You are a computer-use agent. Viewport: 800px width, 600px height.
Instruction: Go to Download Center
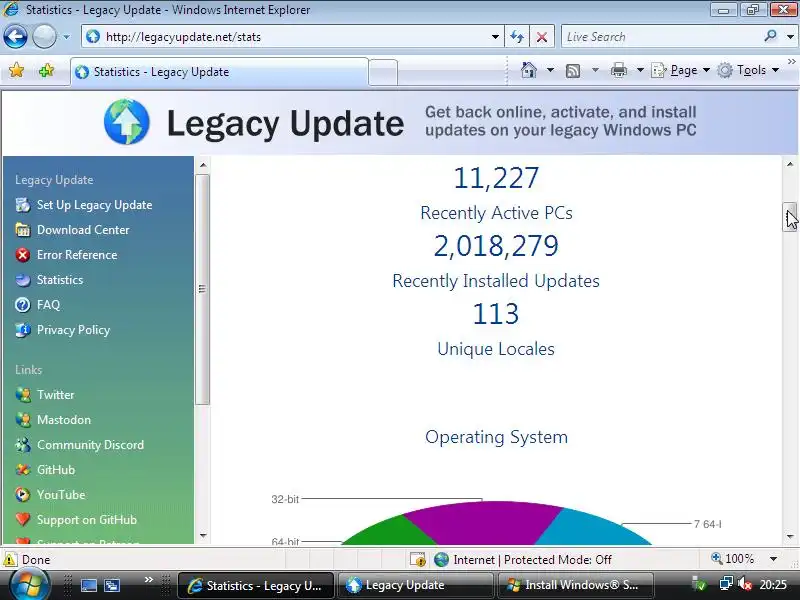click(x=83, y=230)
